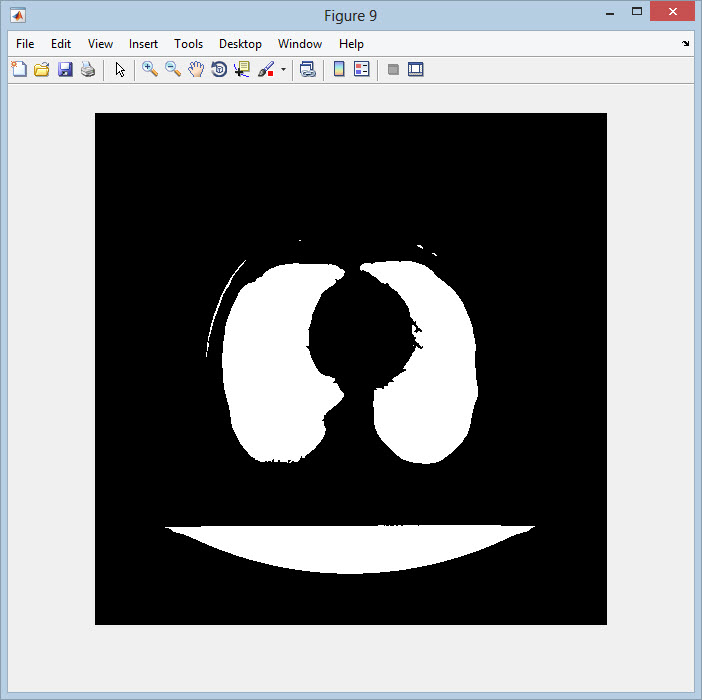Open the Help menu

click(351, 44)
